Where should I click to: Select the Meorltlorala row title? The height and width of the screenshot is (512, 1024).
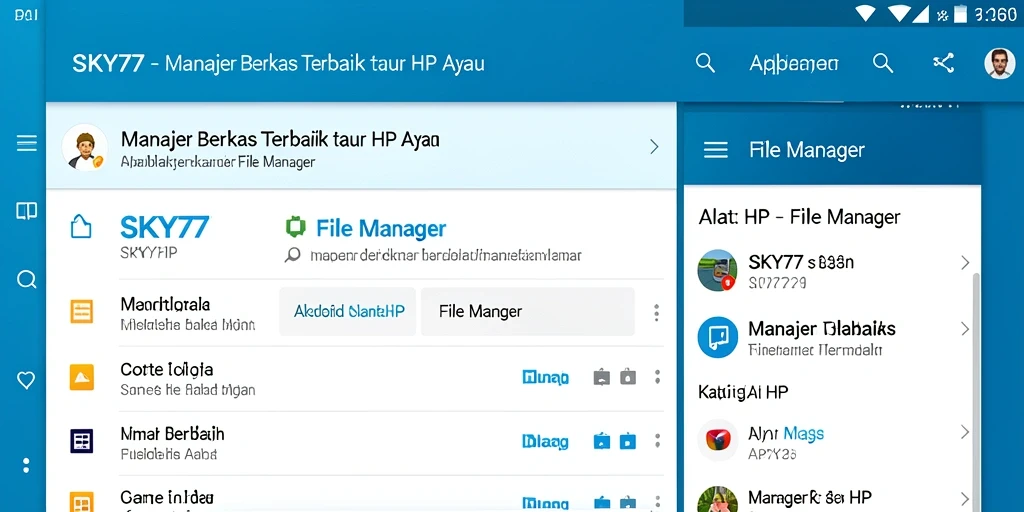pyautogui.click(x=165, y=304)
